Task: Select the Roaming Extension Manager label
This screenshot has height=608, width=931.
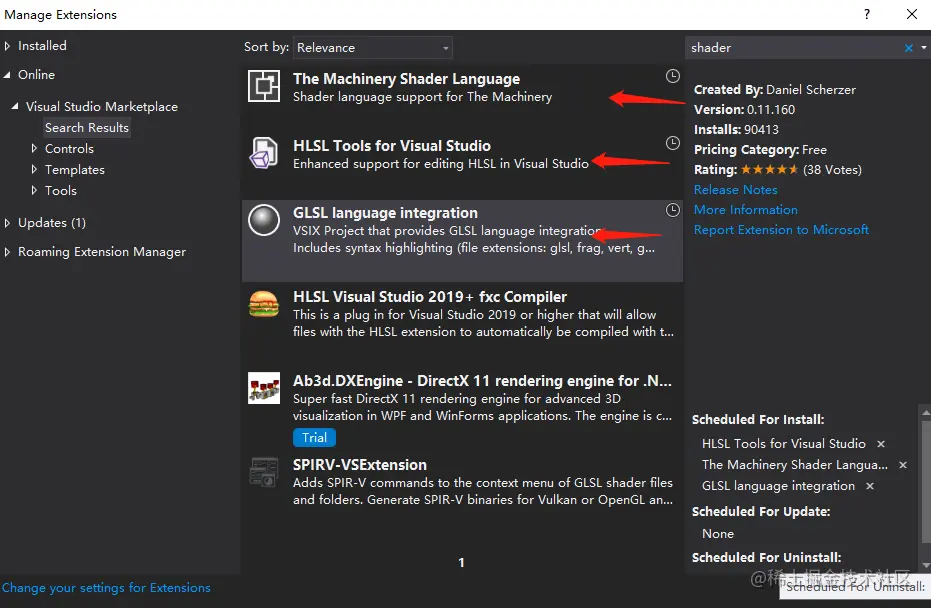Action: point(102,252)
